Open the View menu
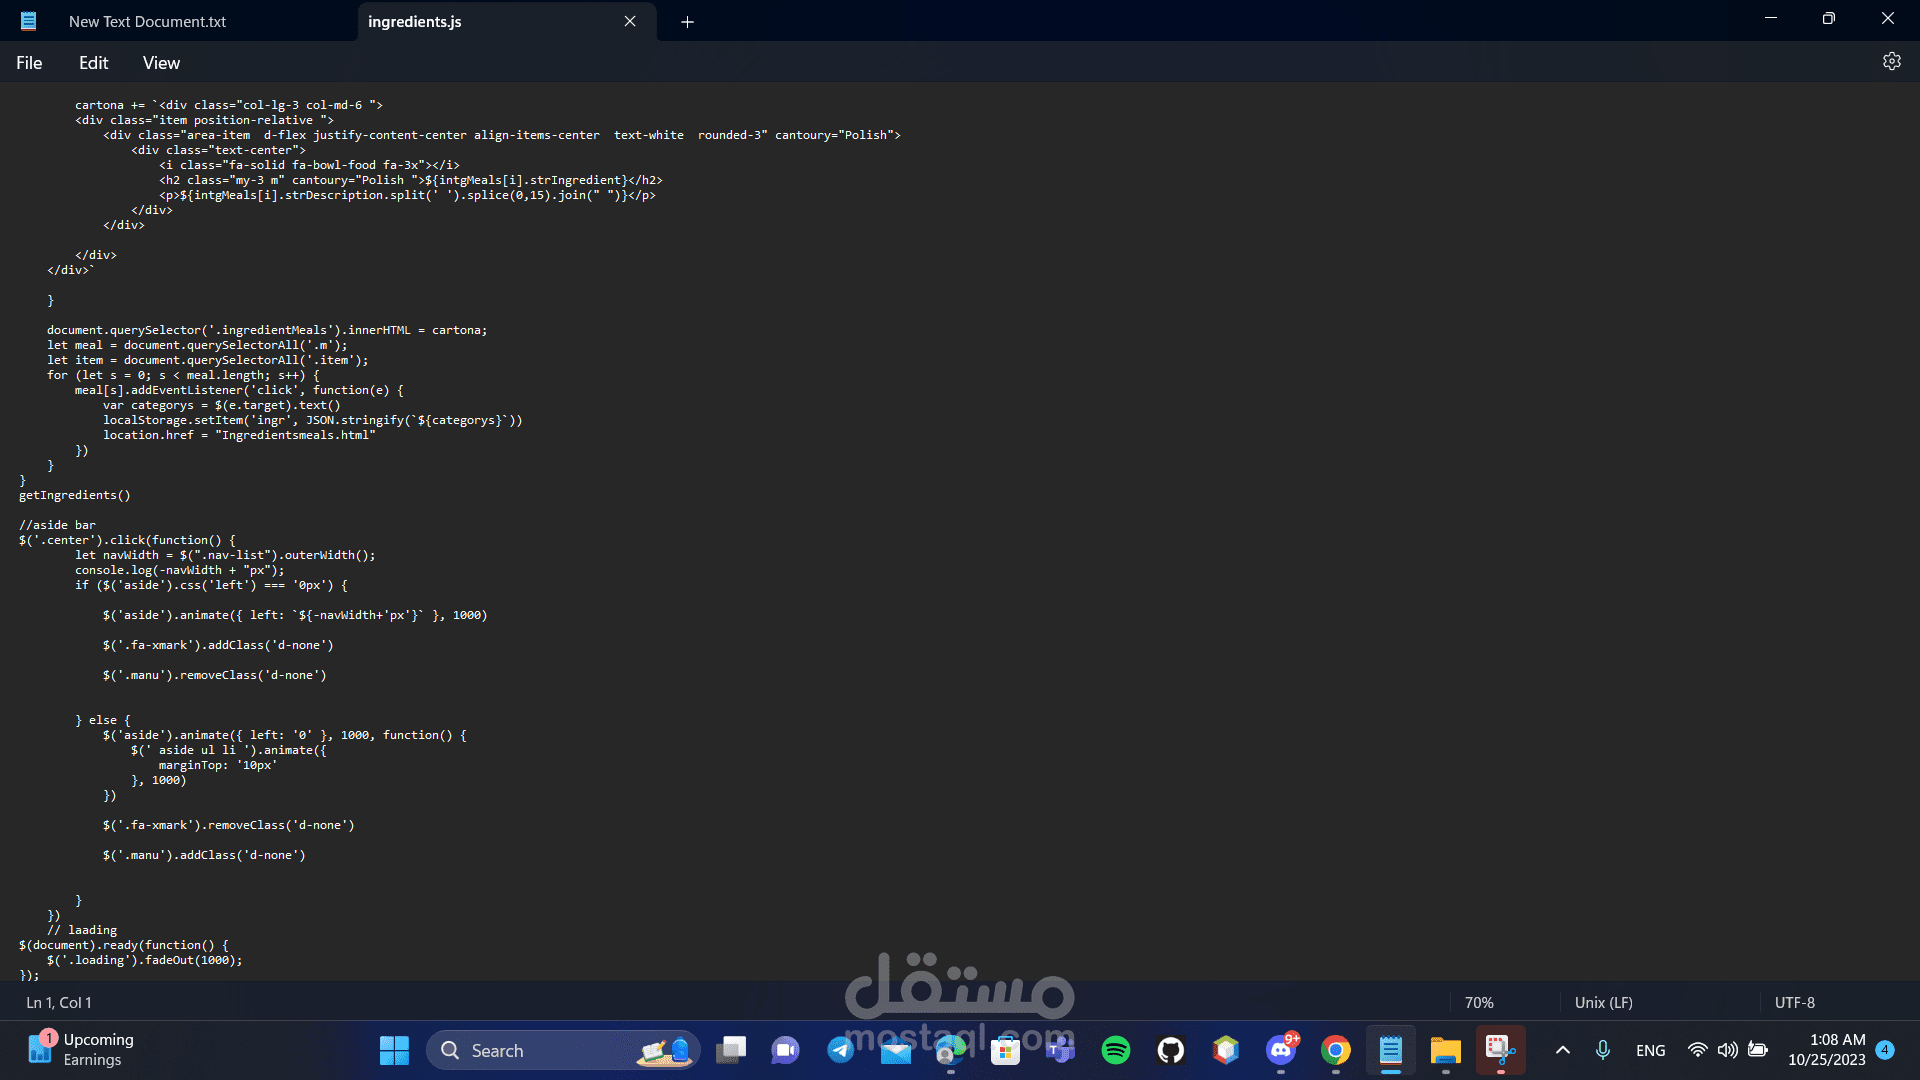1920x1080 pixels. [x=161, y=63]
